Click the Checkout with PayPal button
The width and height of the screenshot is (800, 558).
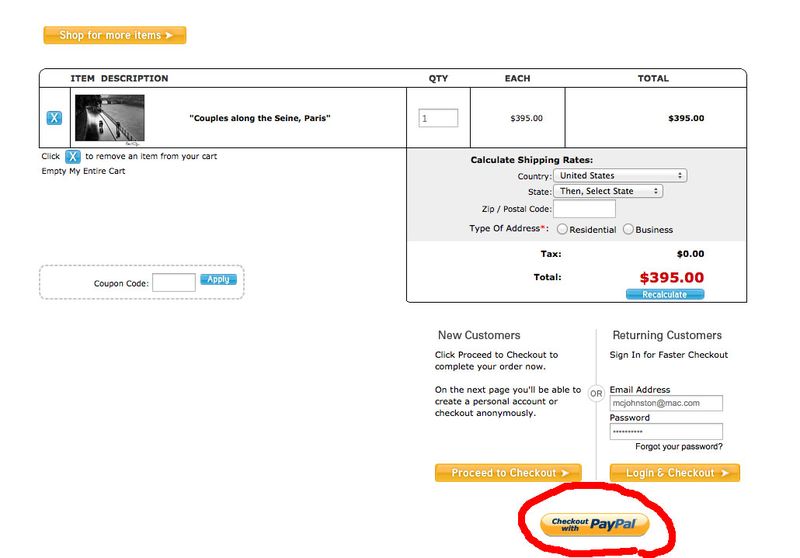point(594,524)
